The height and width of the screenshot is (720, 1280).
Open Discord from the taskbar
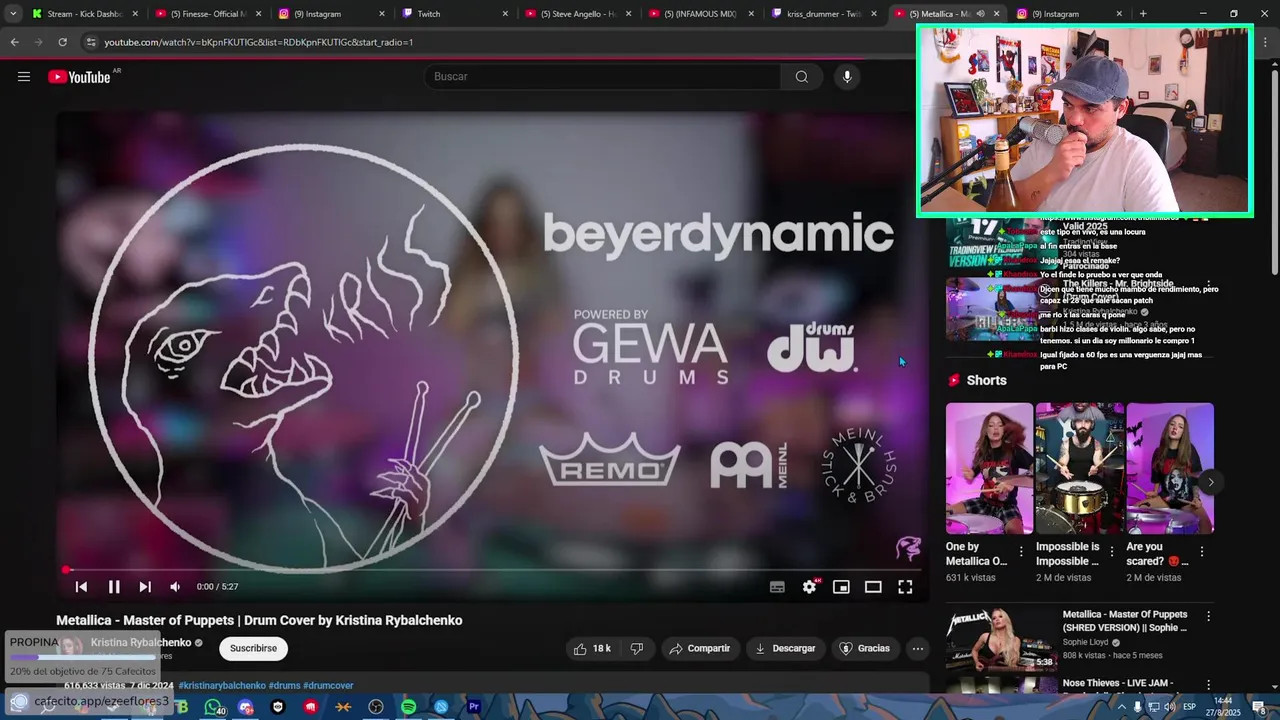[246, 707]
